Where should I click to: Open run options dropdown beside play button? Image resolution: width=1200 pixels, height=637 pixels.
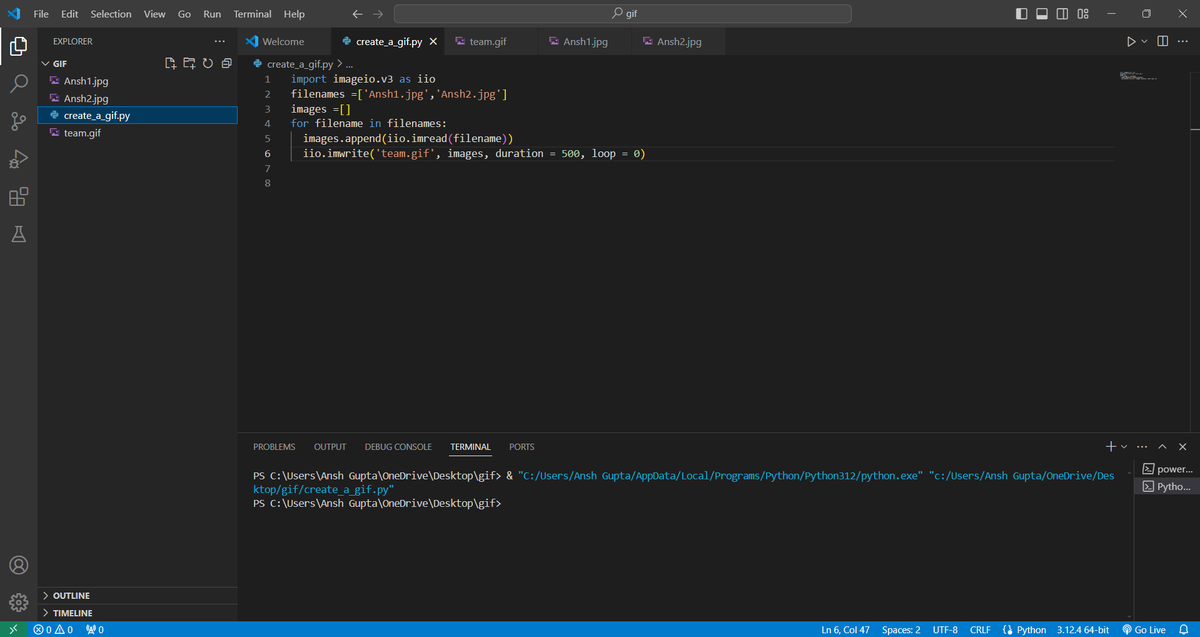(1144, 41)
